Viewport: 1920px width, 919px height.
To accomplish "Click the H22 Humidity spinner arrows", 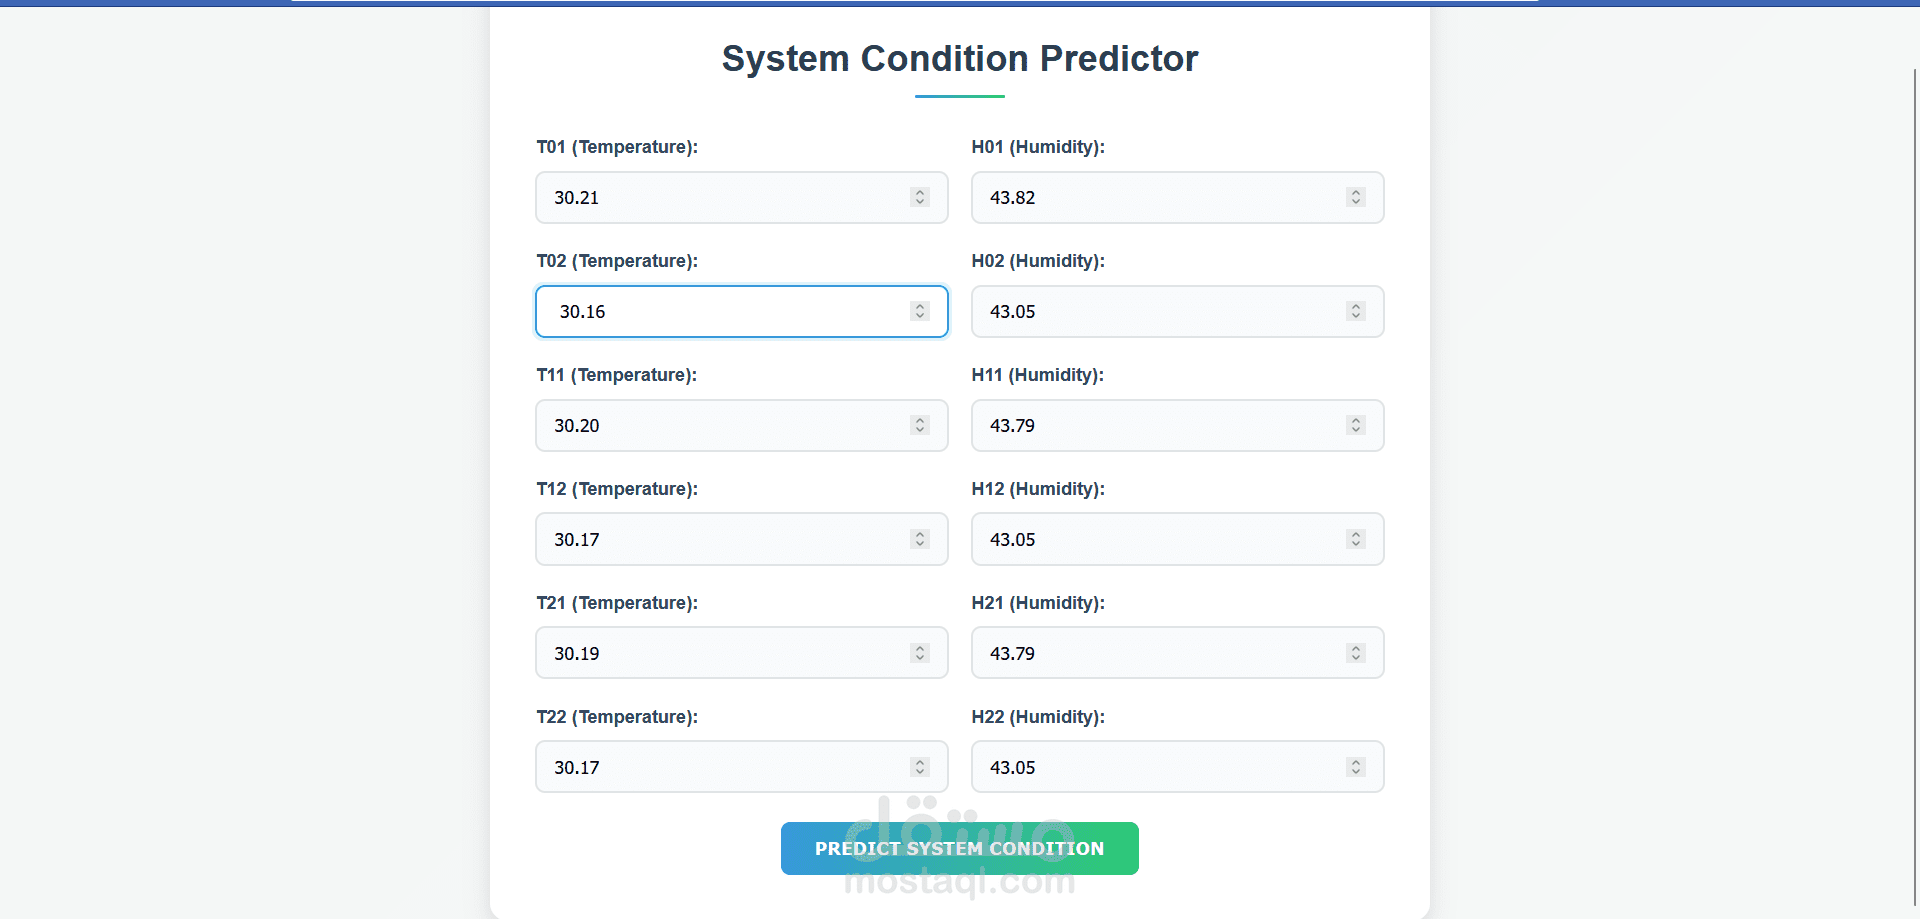I will (x=1355, y=767).
